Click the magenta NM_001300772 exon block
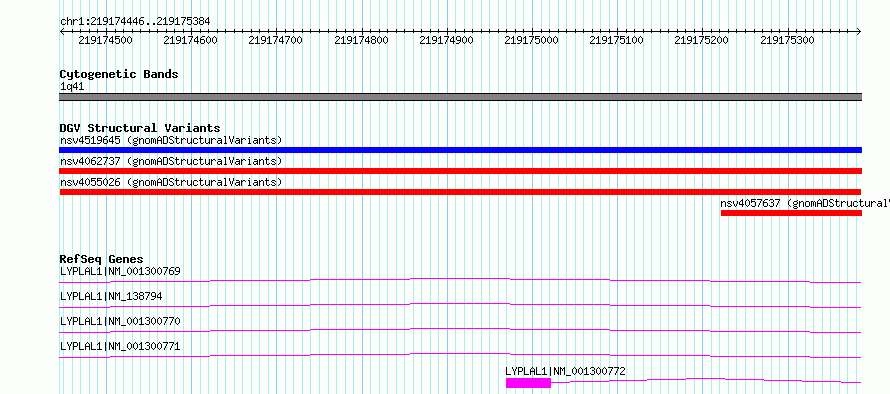This screenshot has height=394, width=890. pyautogui.click(x=528, y=383)
